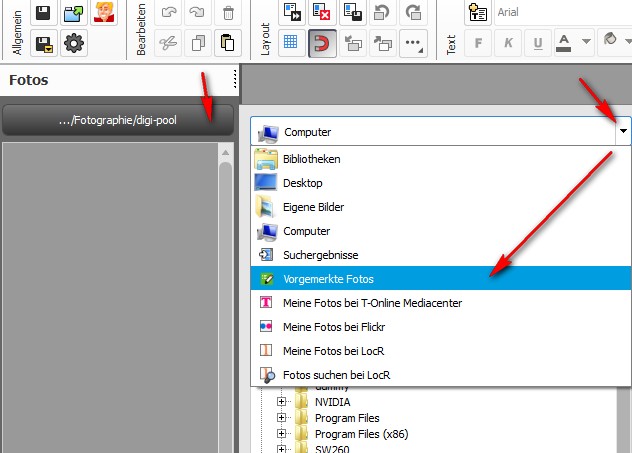This screenshot has height=453, width=632.
Task: Click the undo arrow in Bearbeiten
Action: [x=168, y=12]
